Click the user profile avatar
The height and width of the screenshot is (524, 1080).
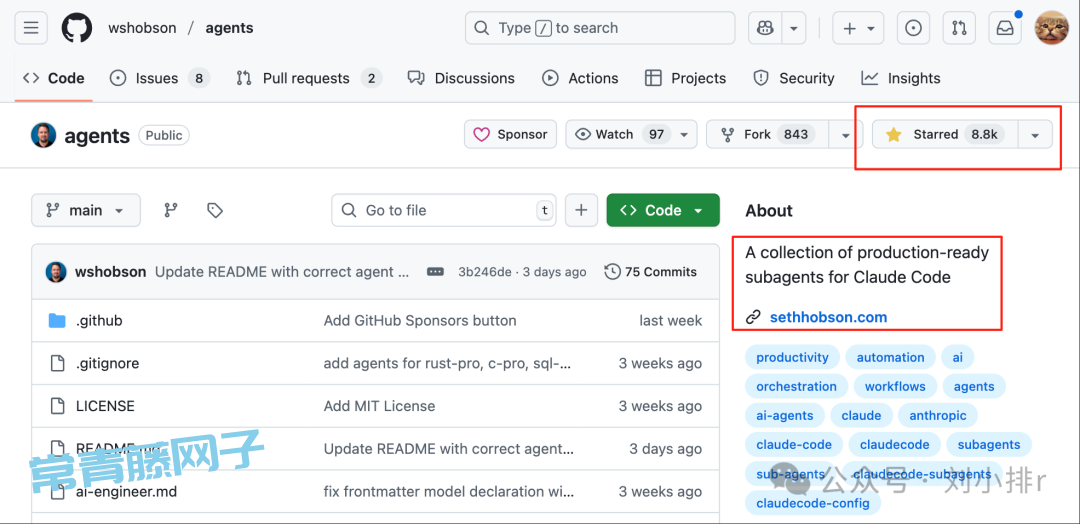coord(1052,28)
